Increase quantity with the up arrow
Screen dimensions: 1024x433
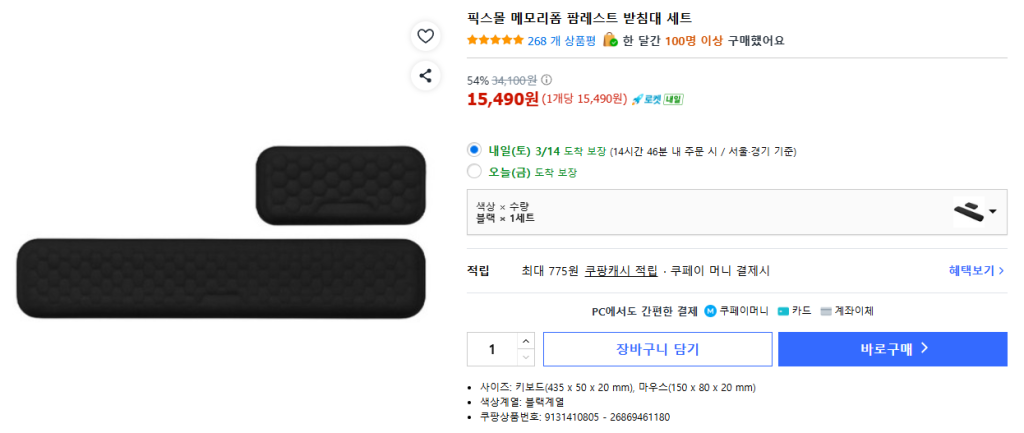click(526, 341)
